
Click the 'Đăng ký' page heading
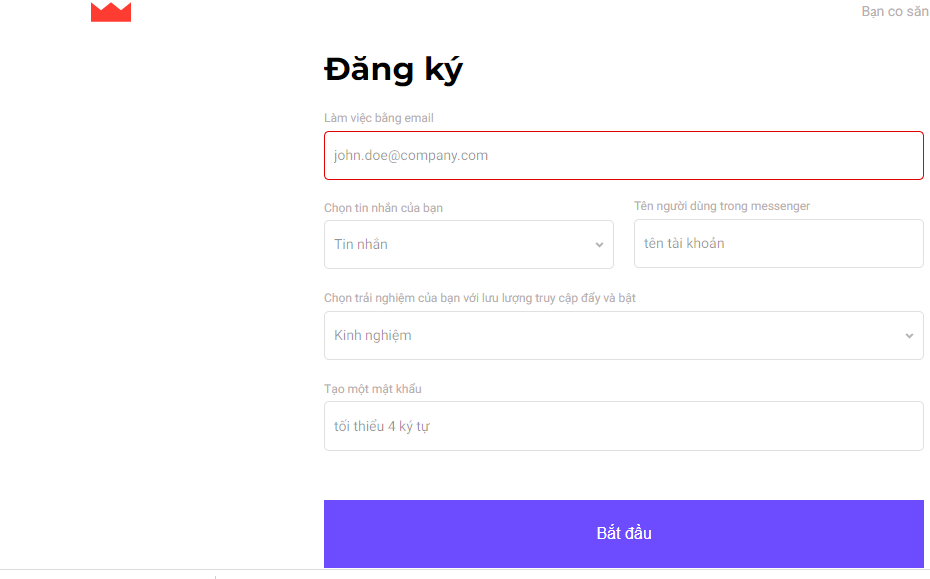coord(393,71)
